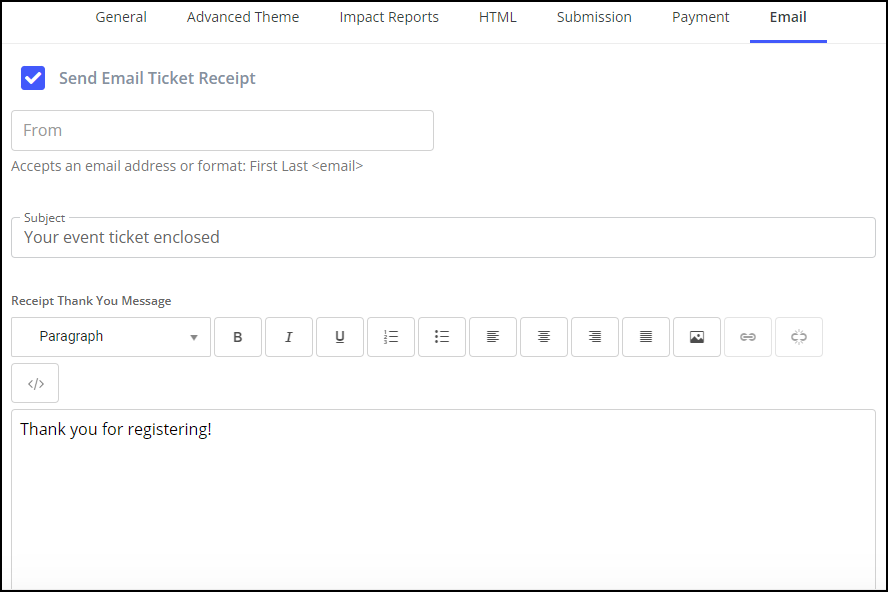Insert an image into the message

pos(697,337)
